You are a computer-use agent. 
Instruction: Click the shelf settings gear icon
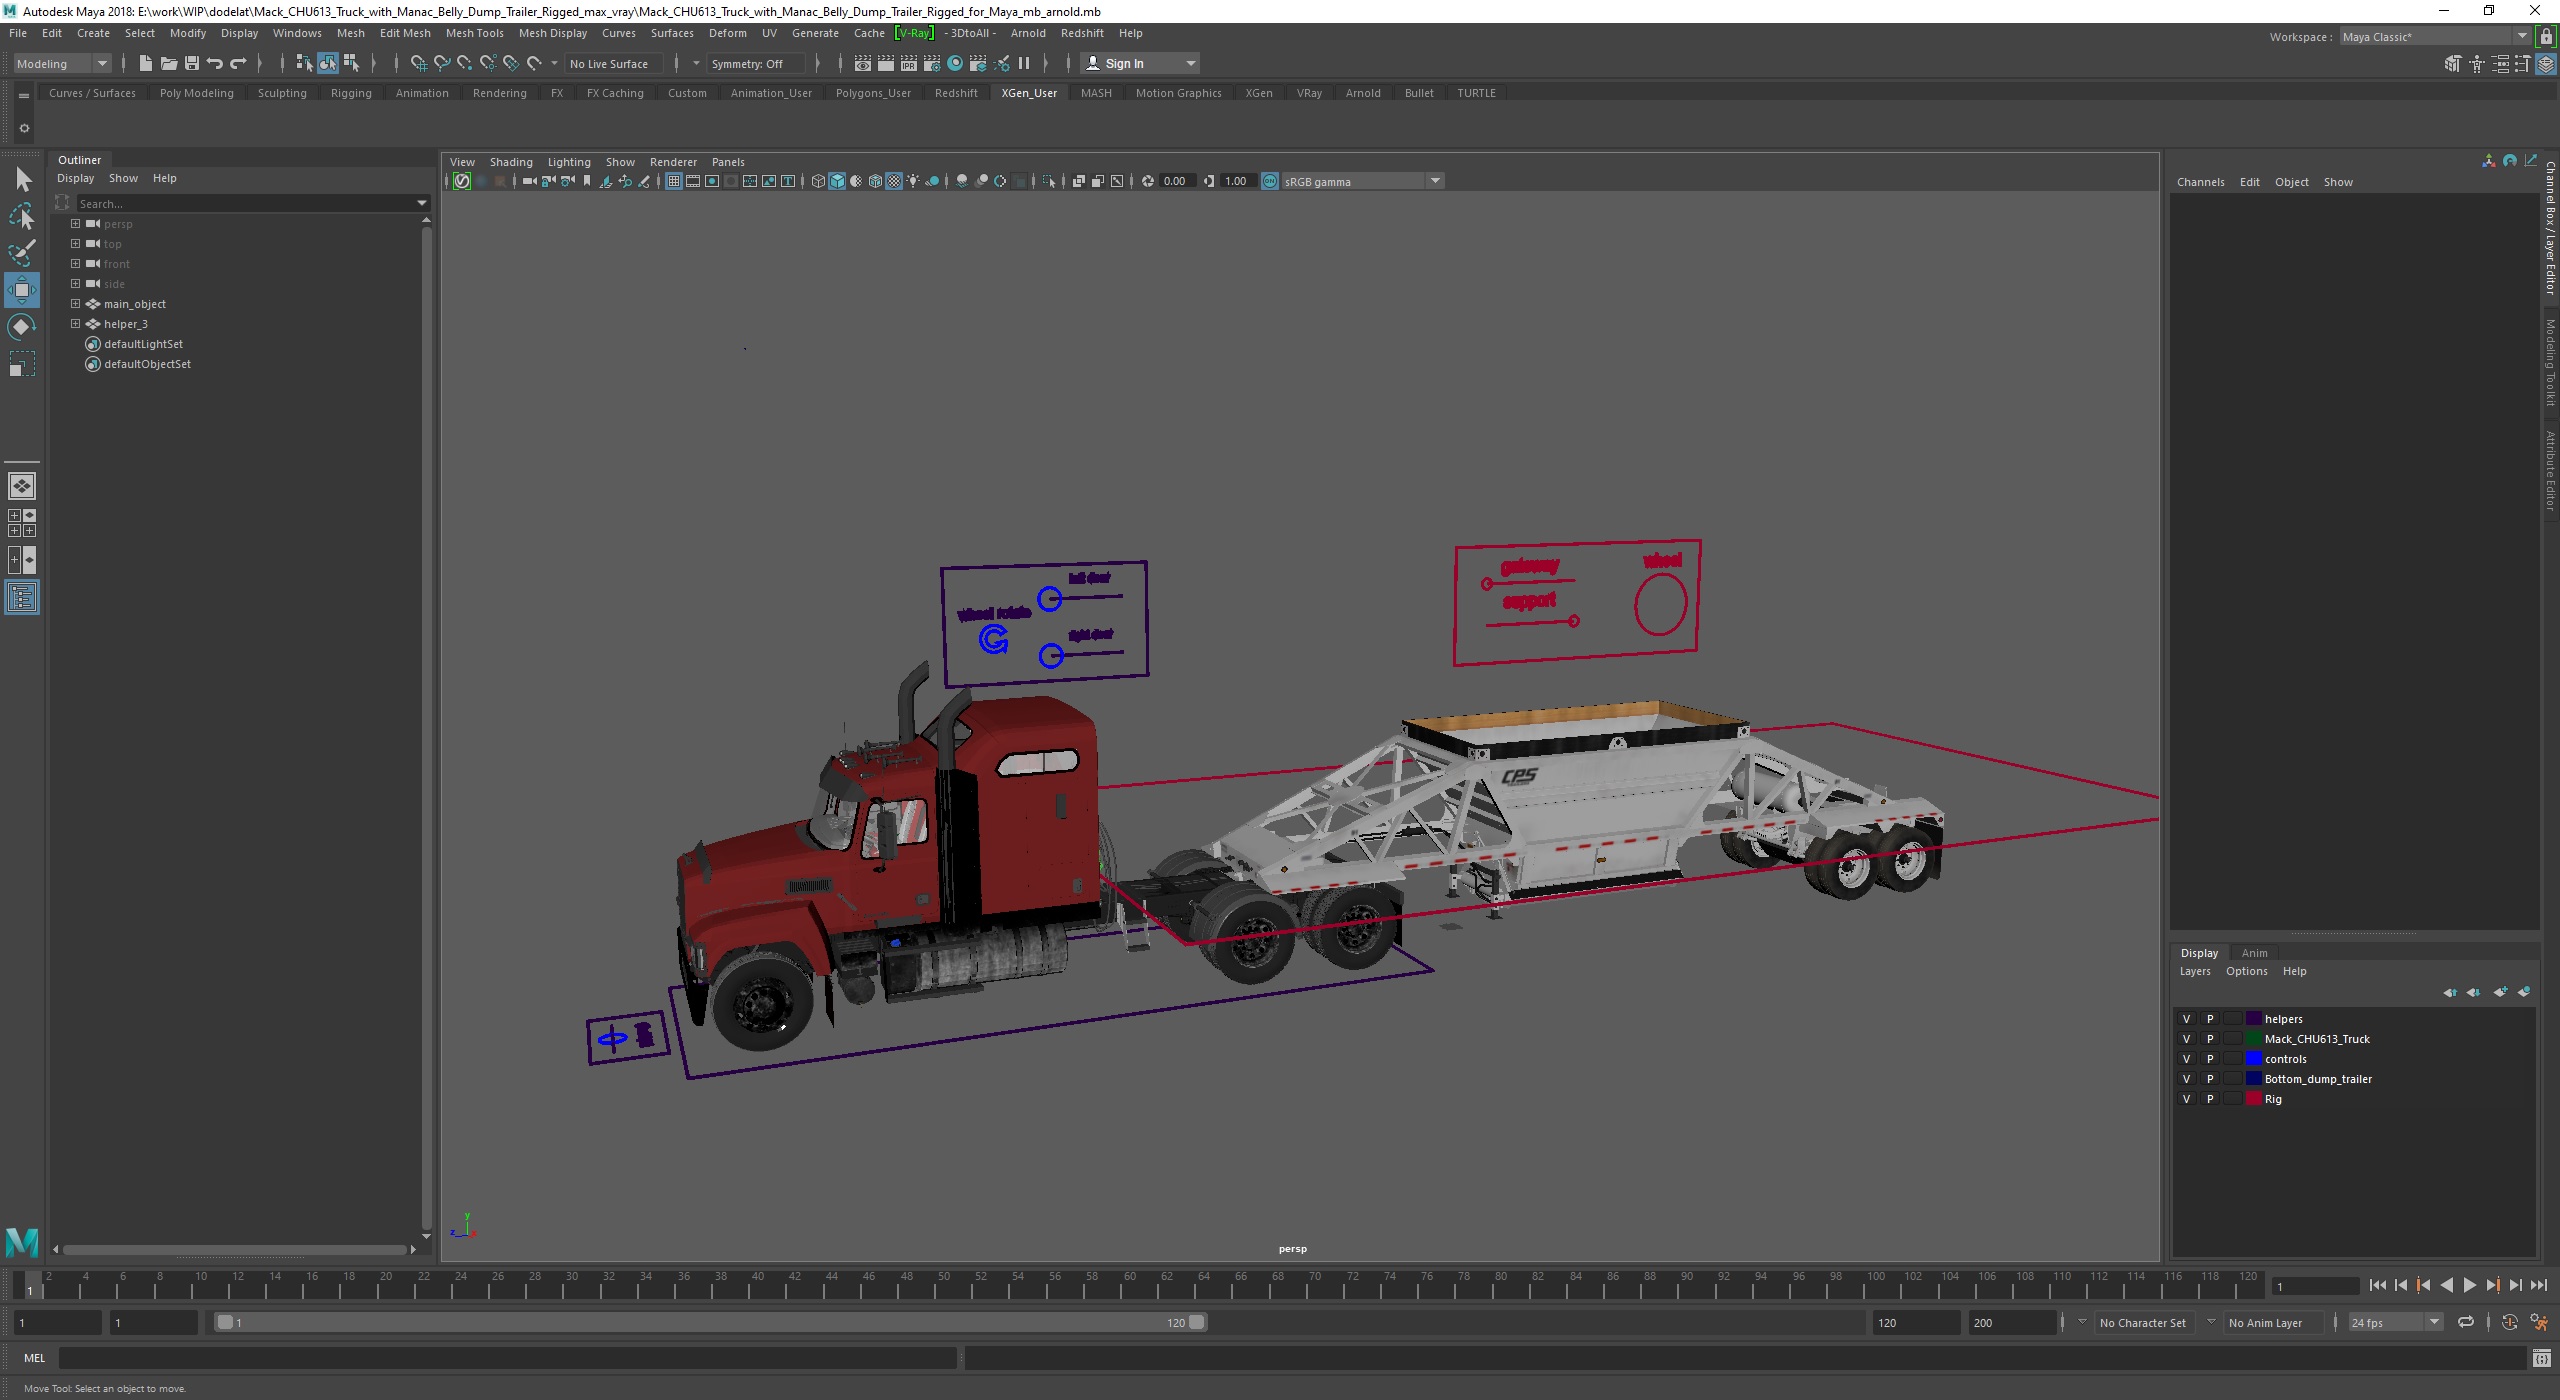pos(24,128)
